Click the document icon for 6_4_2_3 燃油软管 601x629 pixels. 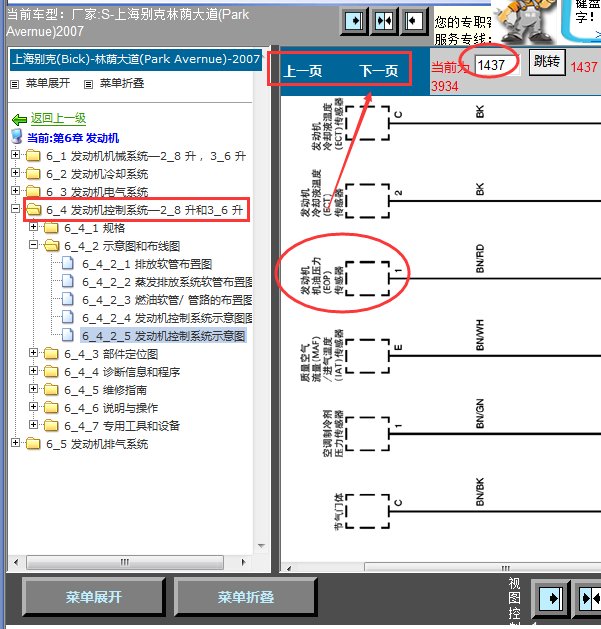[68, 299]
